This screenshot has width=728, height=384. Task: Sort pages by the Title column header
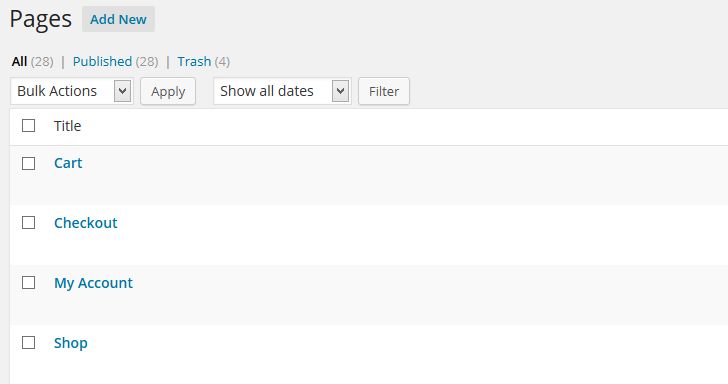point(67,126)
